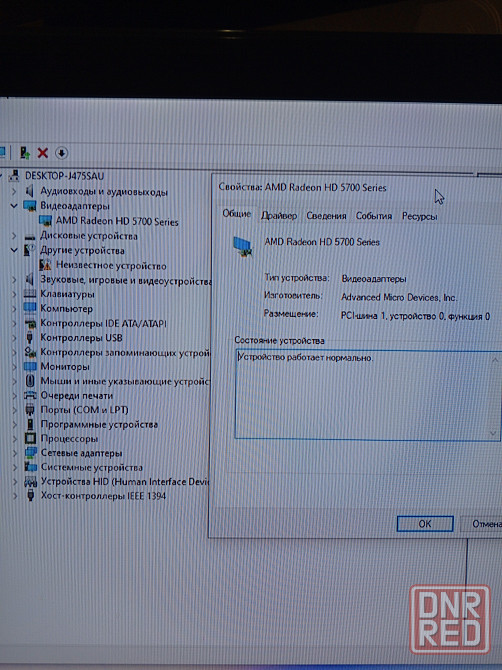
Task: Click the download arrow toolbar icon
Action: pos(62,153)
